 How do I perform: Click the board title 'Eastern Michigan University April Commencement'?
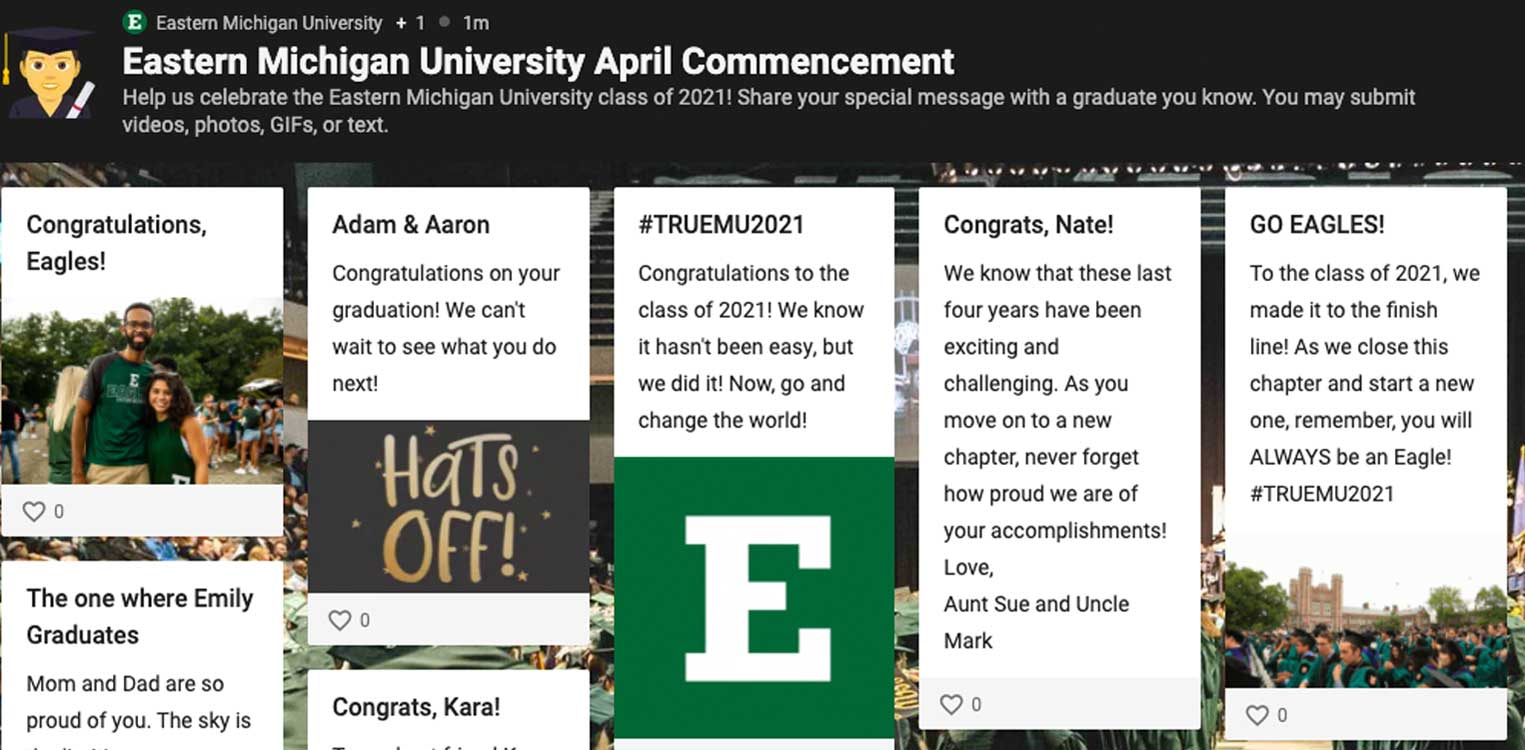click(x=538, y=62)
